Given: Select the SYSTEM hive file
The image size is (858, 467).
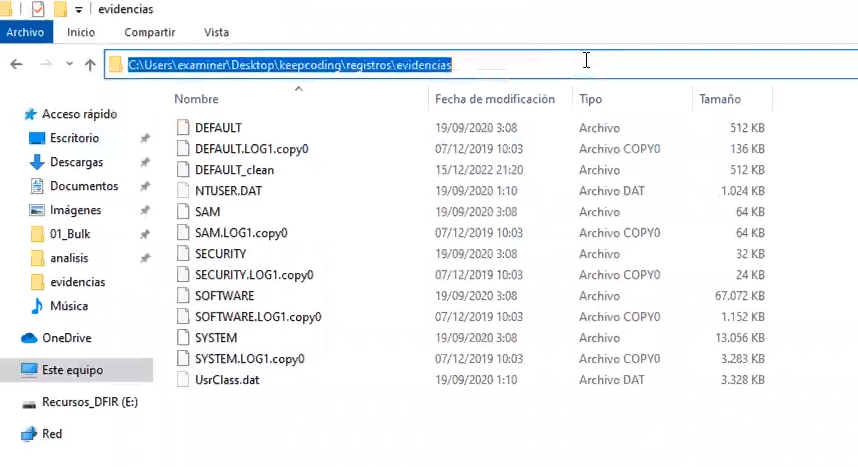Looking at the screenshot, I should tap(216, 338).
